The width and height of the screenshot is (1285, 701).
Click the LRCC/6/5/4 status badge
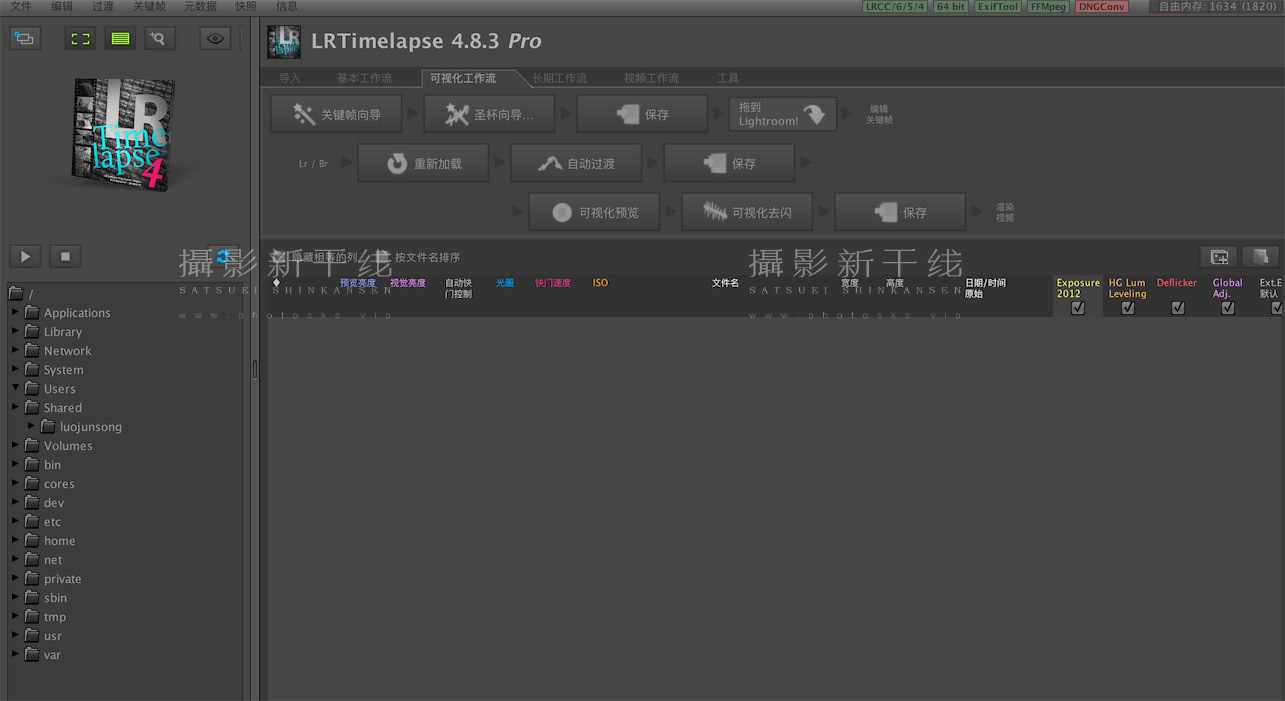point(895,7)
